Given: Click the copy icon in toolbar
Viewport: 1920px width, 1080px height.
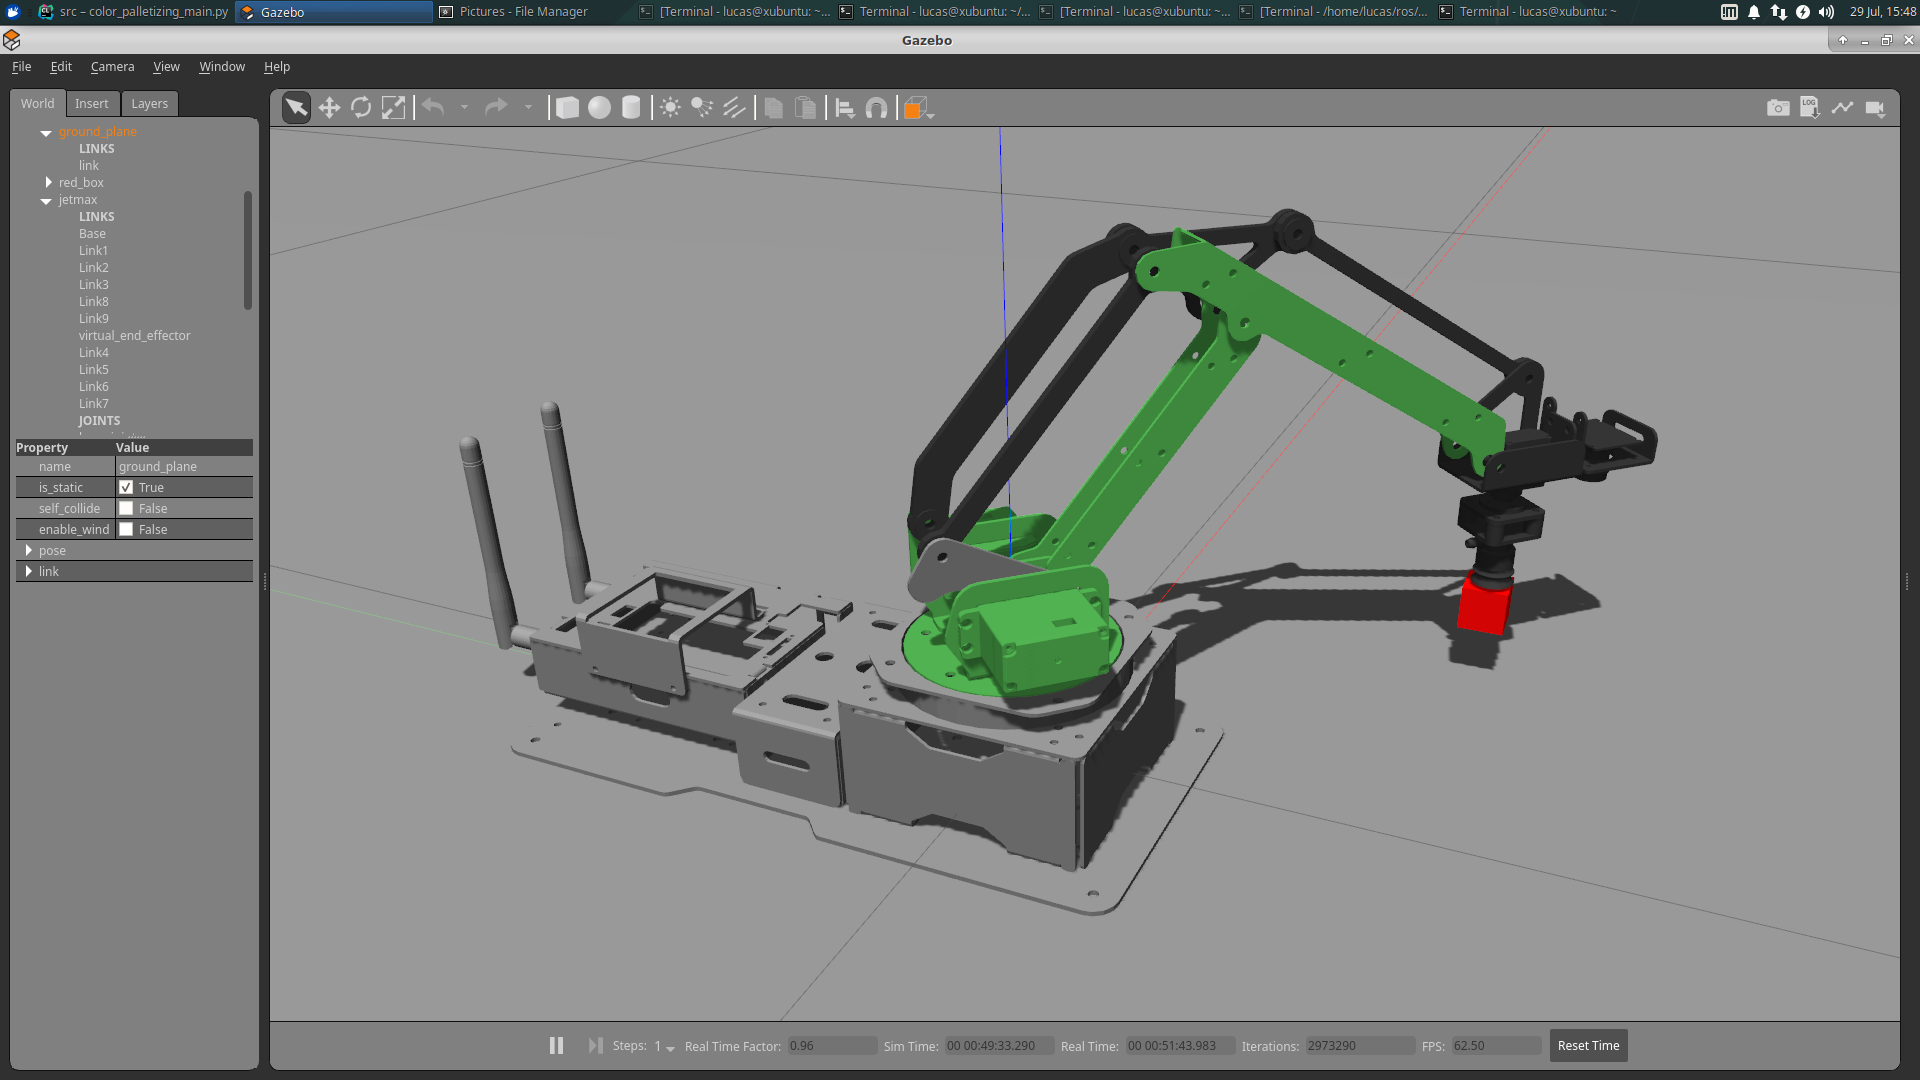Looking at the screenshot, I should tap(773, 108).
